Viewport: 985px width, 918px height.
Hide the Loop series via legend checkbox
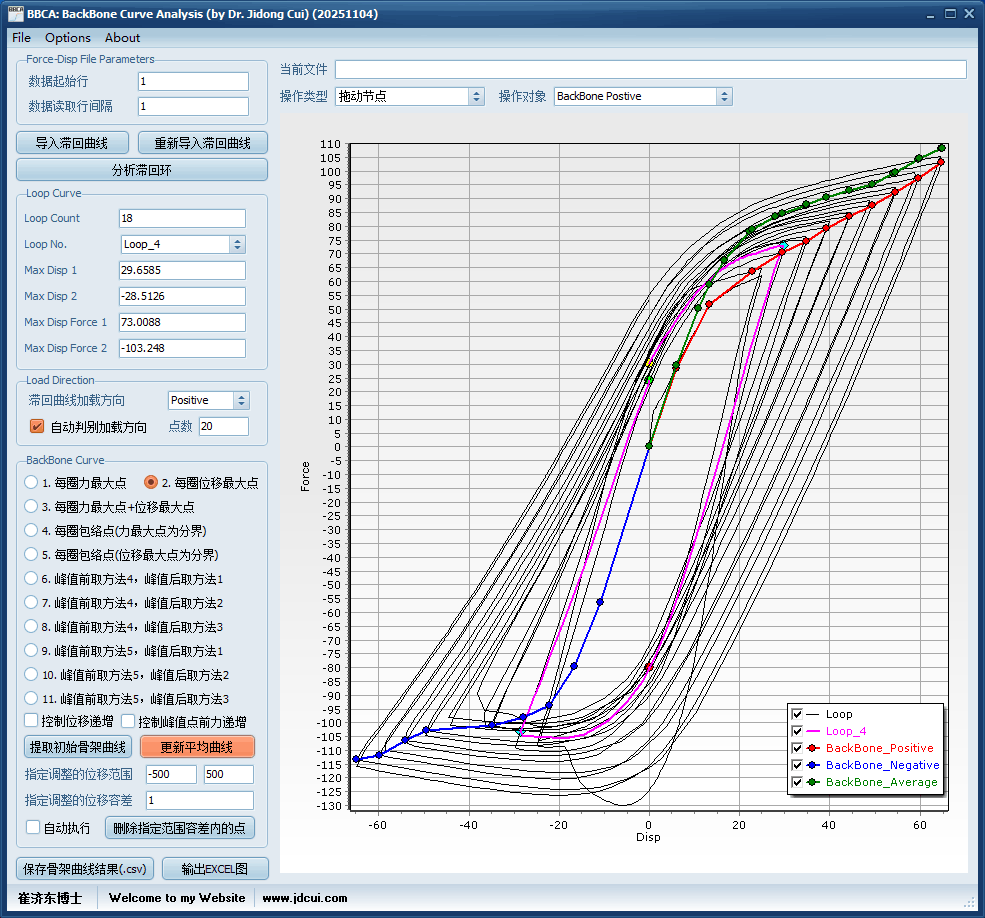click(797, 714)
